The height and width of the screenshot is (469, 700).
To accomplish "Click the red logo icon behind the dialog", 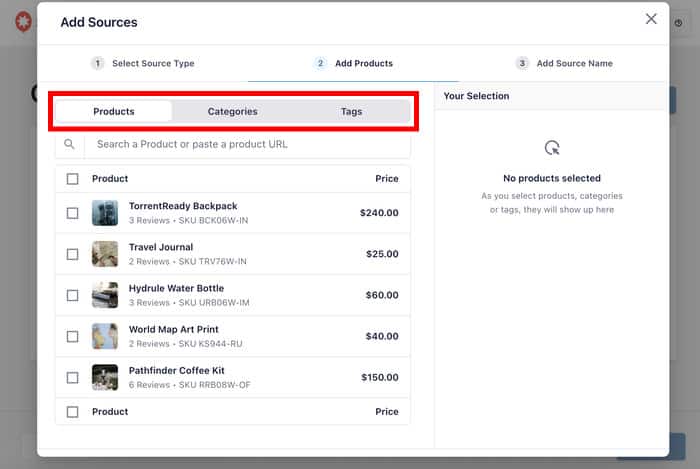I will [x=23, y=21].
